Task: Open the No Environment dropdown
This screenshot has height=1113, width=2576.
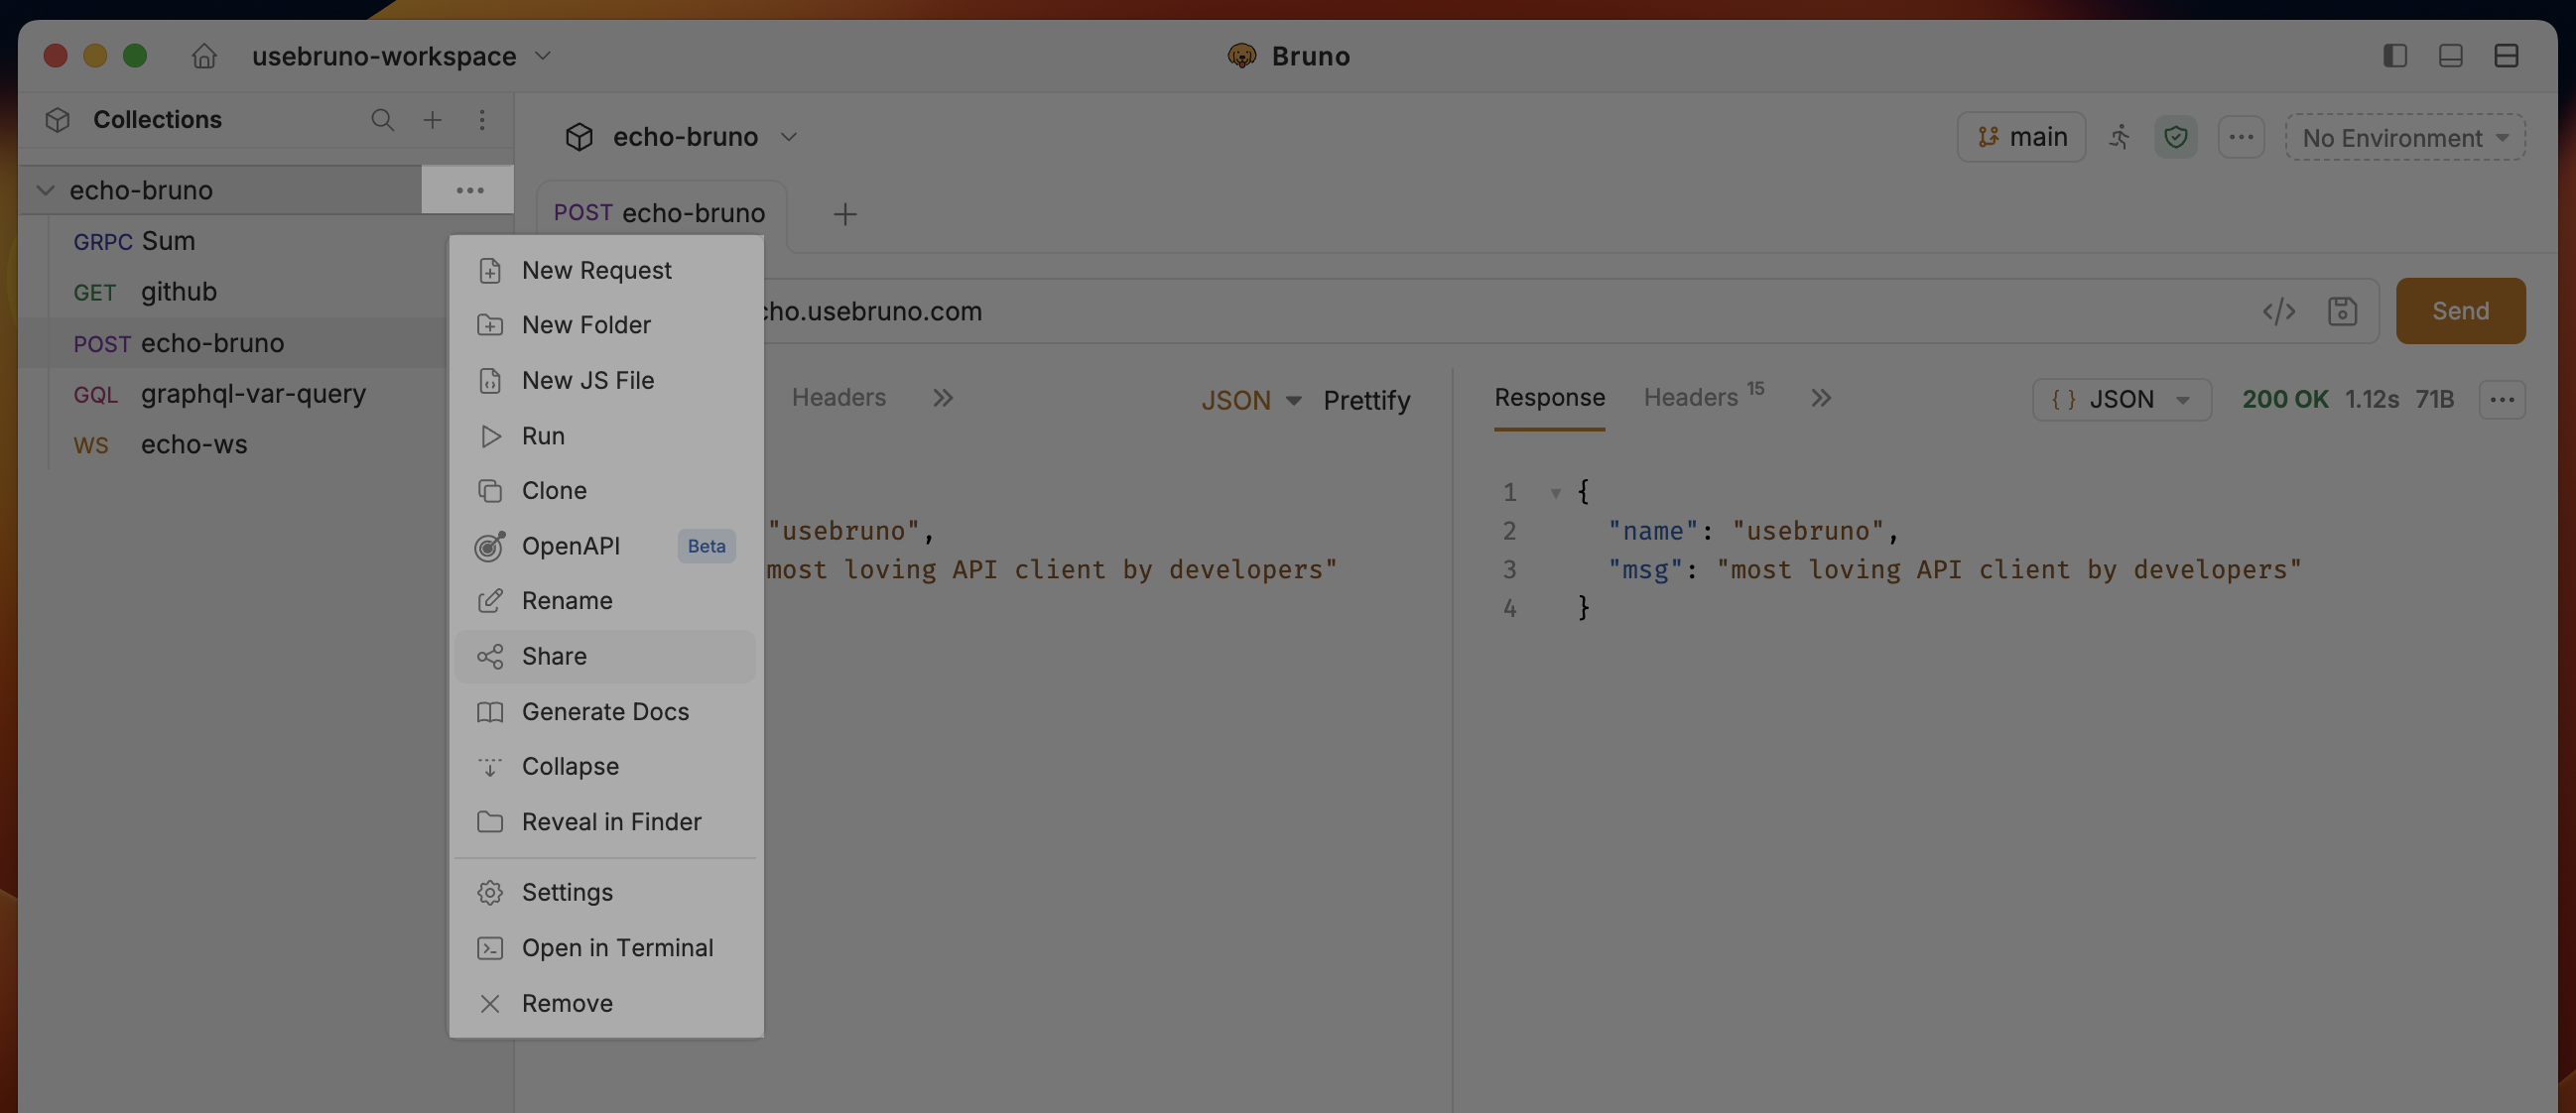Action: pyautogui.click(x=2405, y=137)
